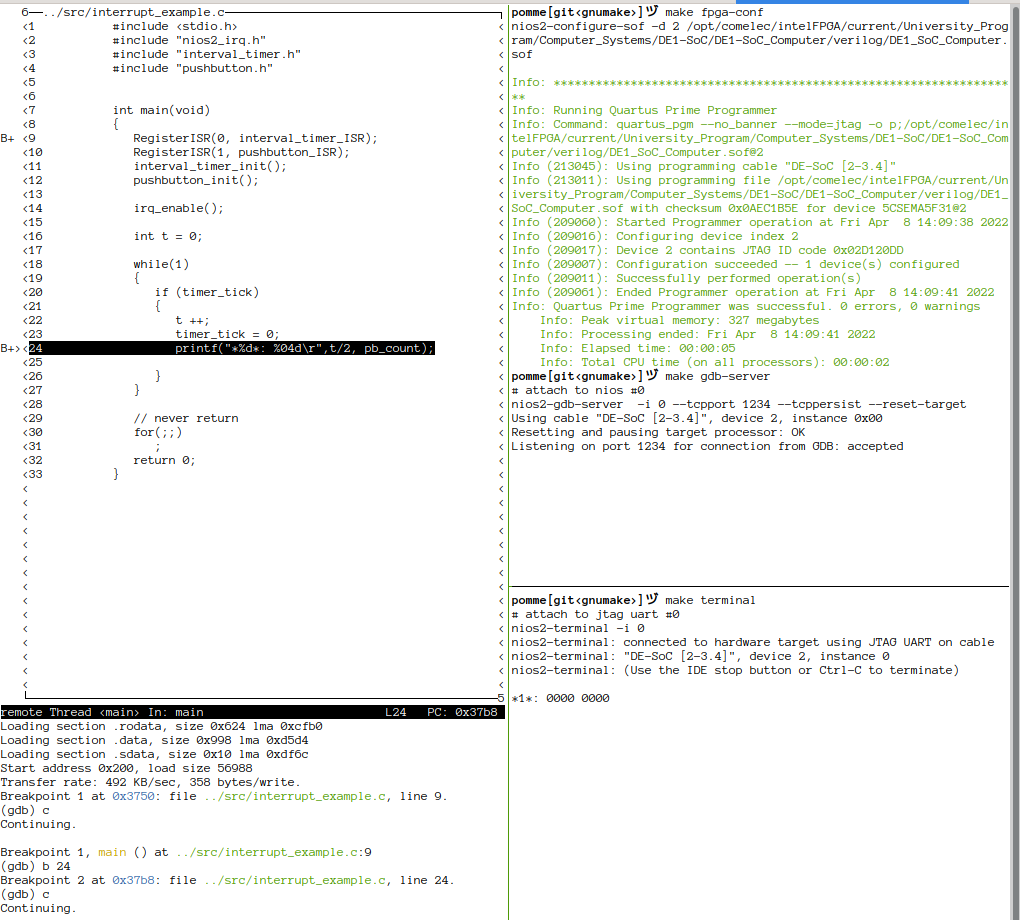Click the B+> current breakpoint marker at line 24
This screenshot has height=920, width=1020.
[10, 348]
